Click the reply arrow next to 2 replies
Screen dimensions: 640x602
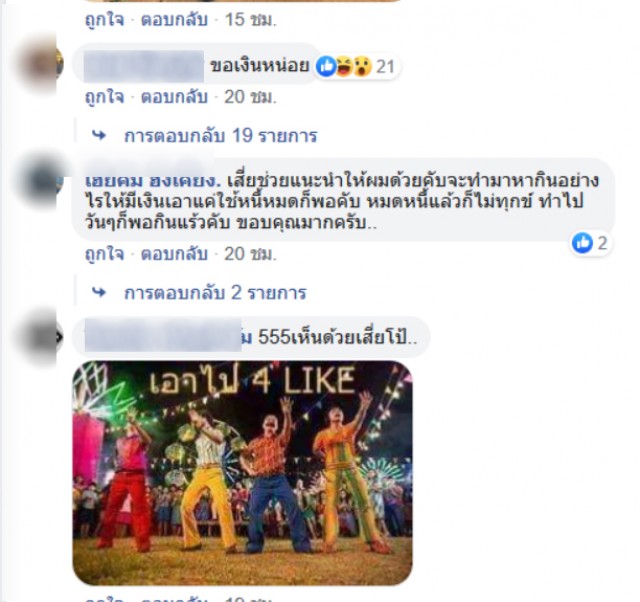point(99,292)
